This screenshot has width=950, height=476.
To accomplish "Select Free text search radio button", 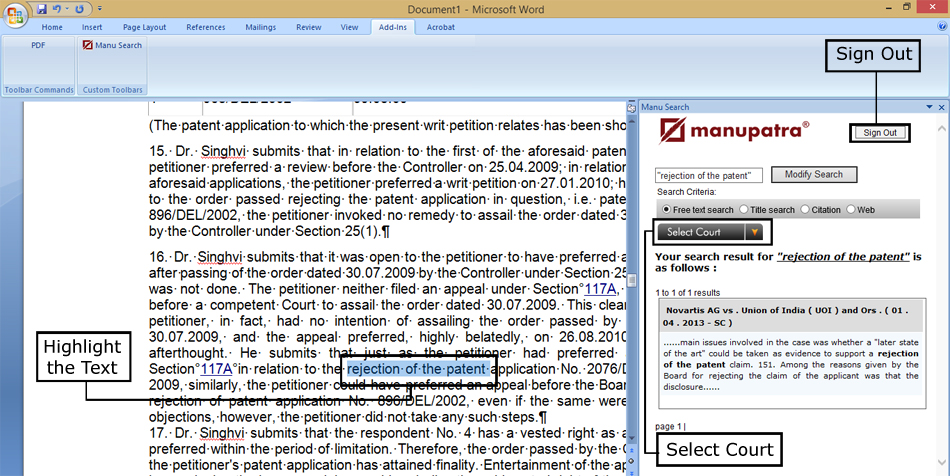I will pos(666,210).
